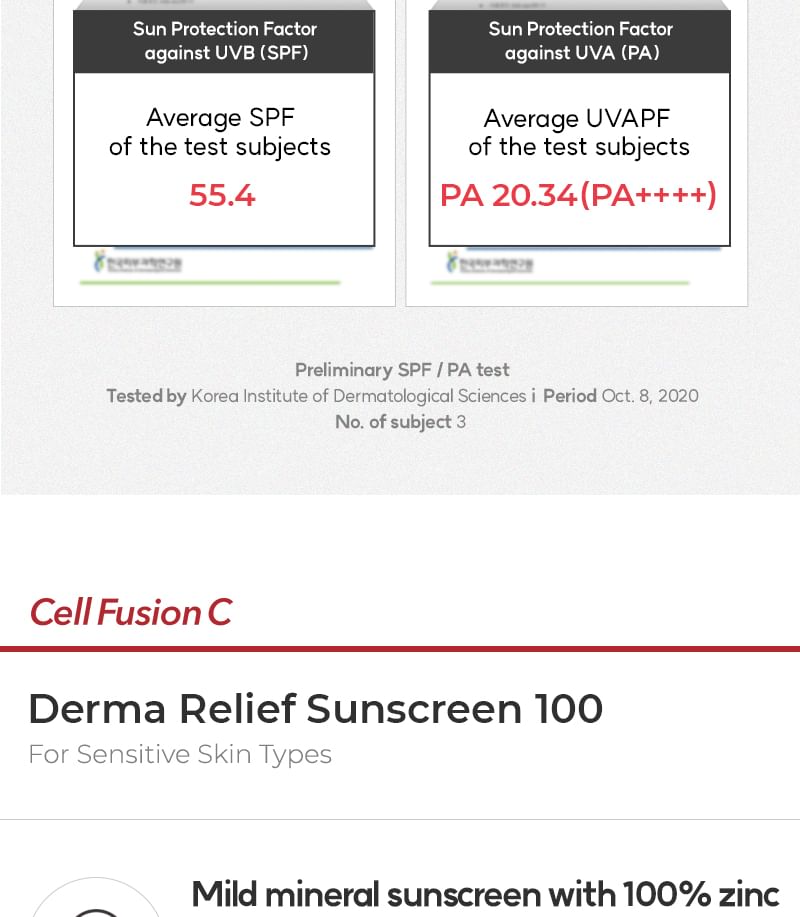This screenshot has height=917, width=800.
Task: Click the red divider under Cell Fusion C
Action: tap(400, 649)
